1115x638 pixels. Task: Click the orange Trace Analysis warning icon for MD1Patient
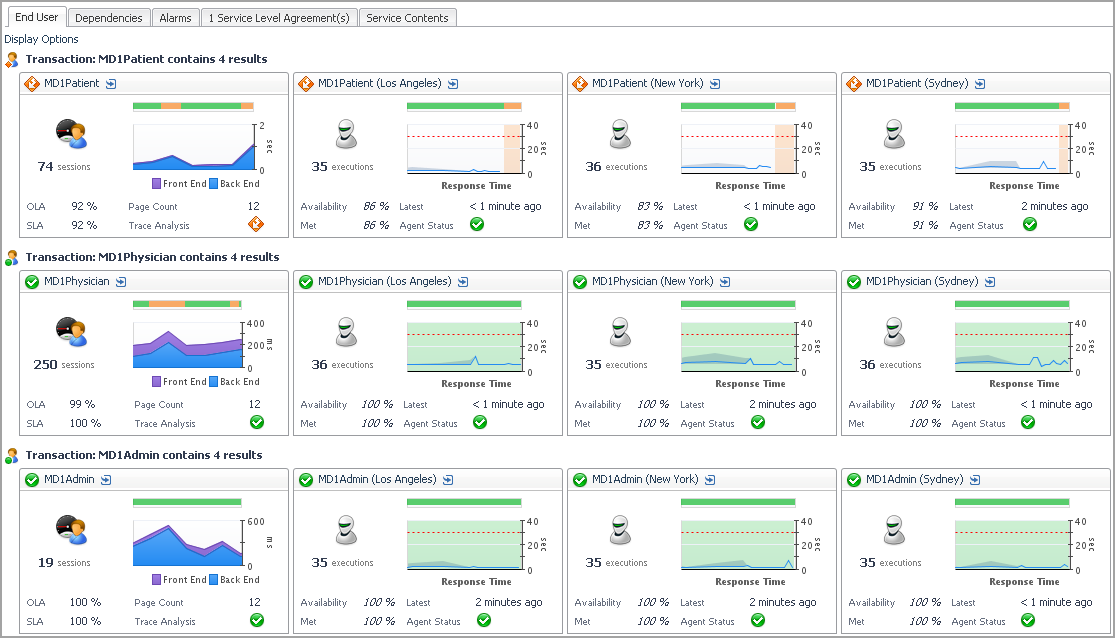click(256, 225)
